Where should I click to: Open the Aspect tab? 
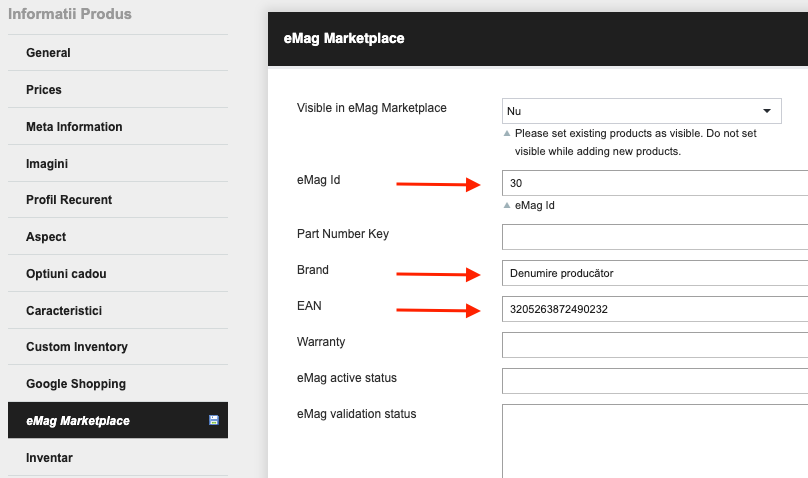117,237
